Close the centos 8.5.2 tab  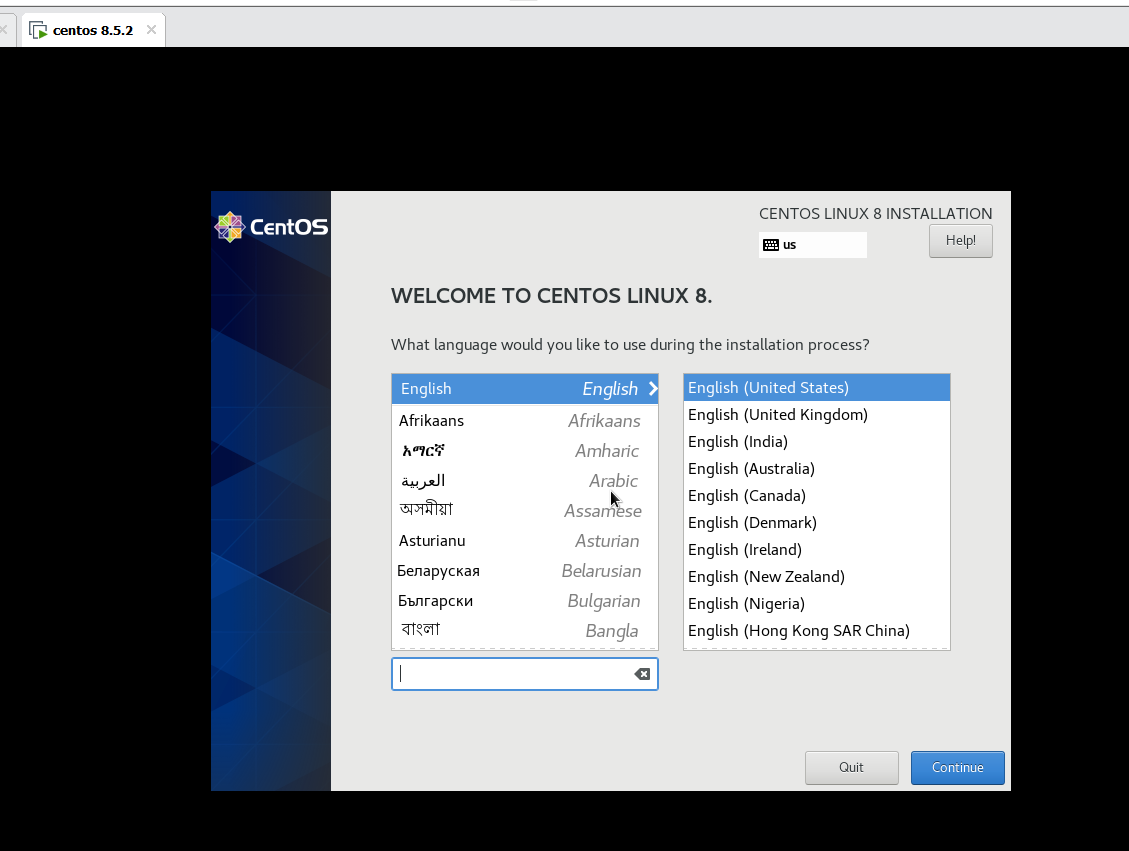point(151,30)
